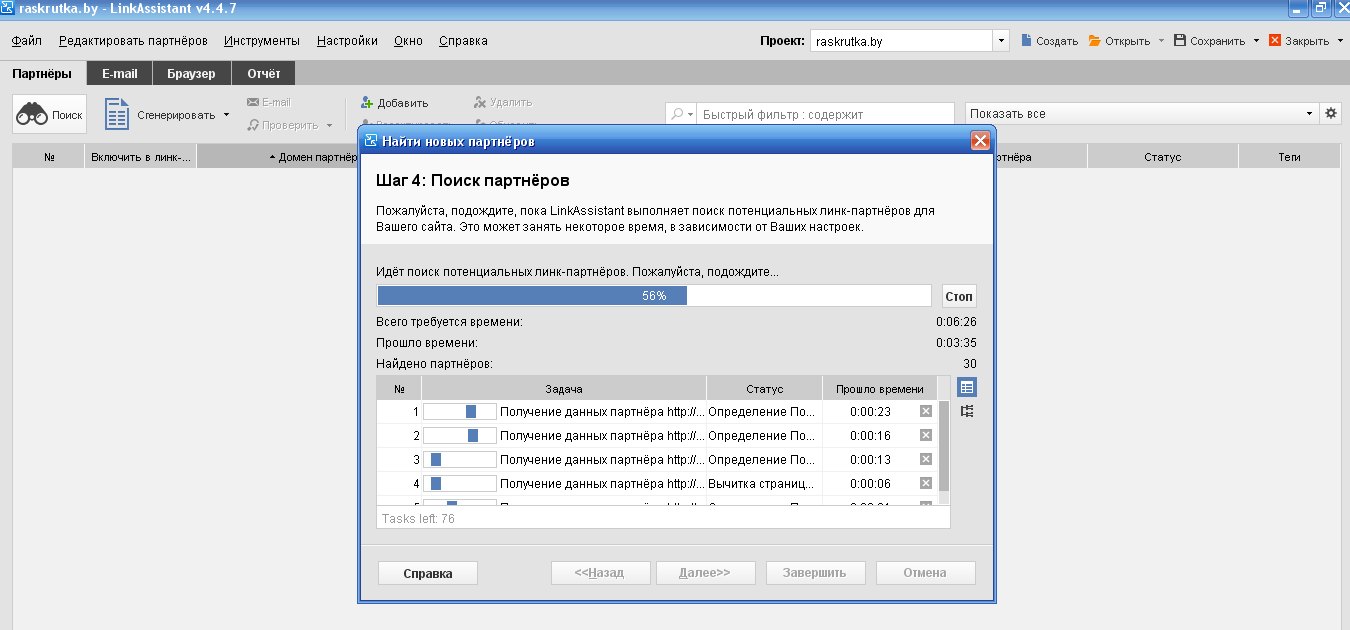This screenshot has height=630, width=1350.
Task: Expand the arrow next to Открыть
Action: click(1161, 41)
